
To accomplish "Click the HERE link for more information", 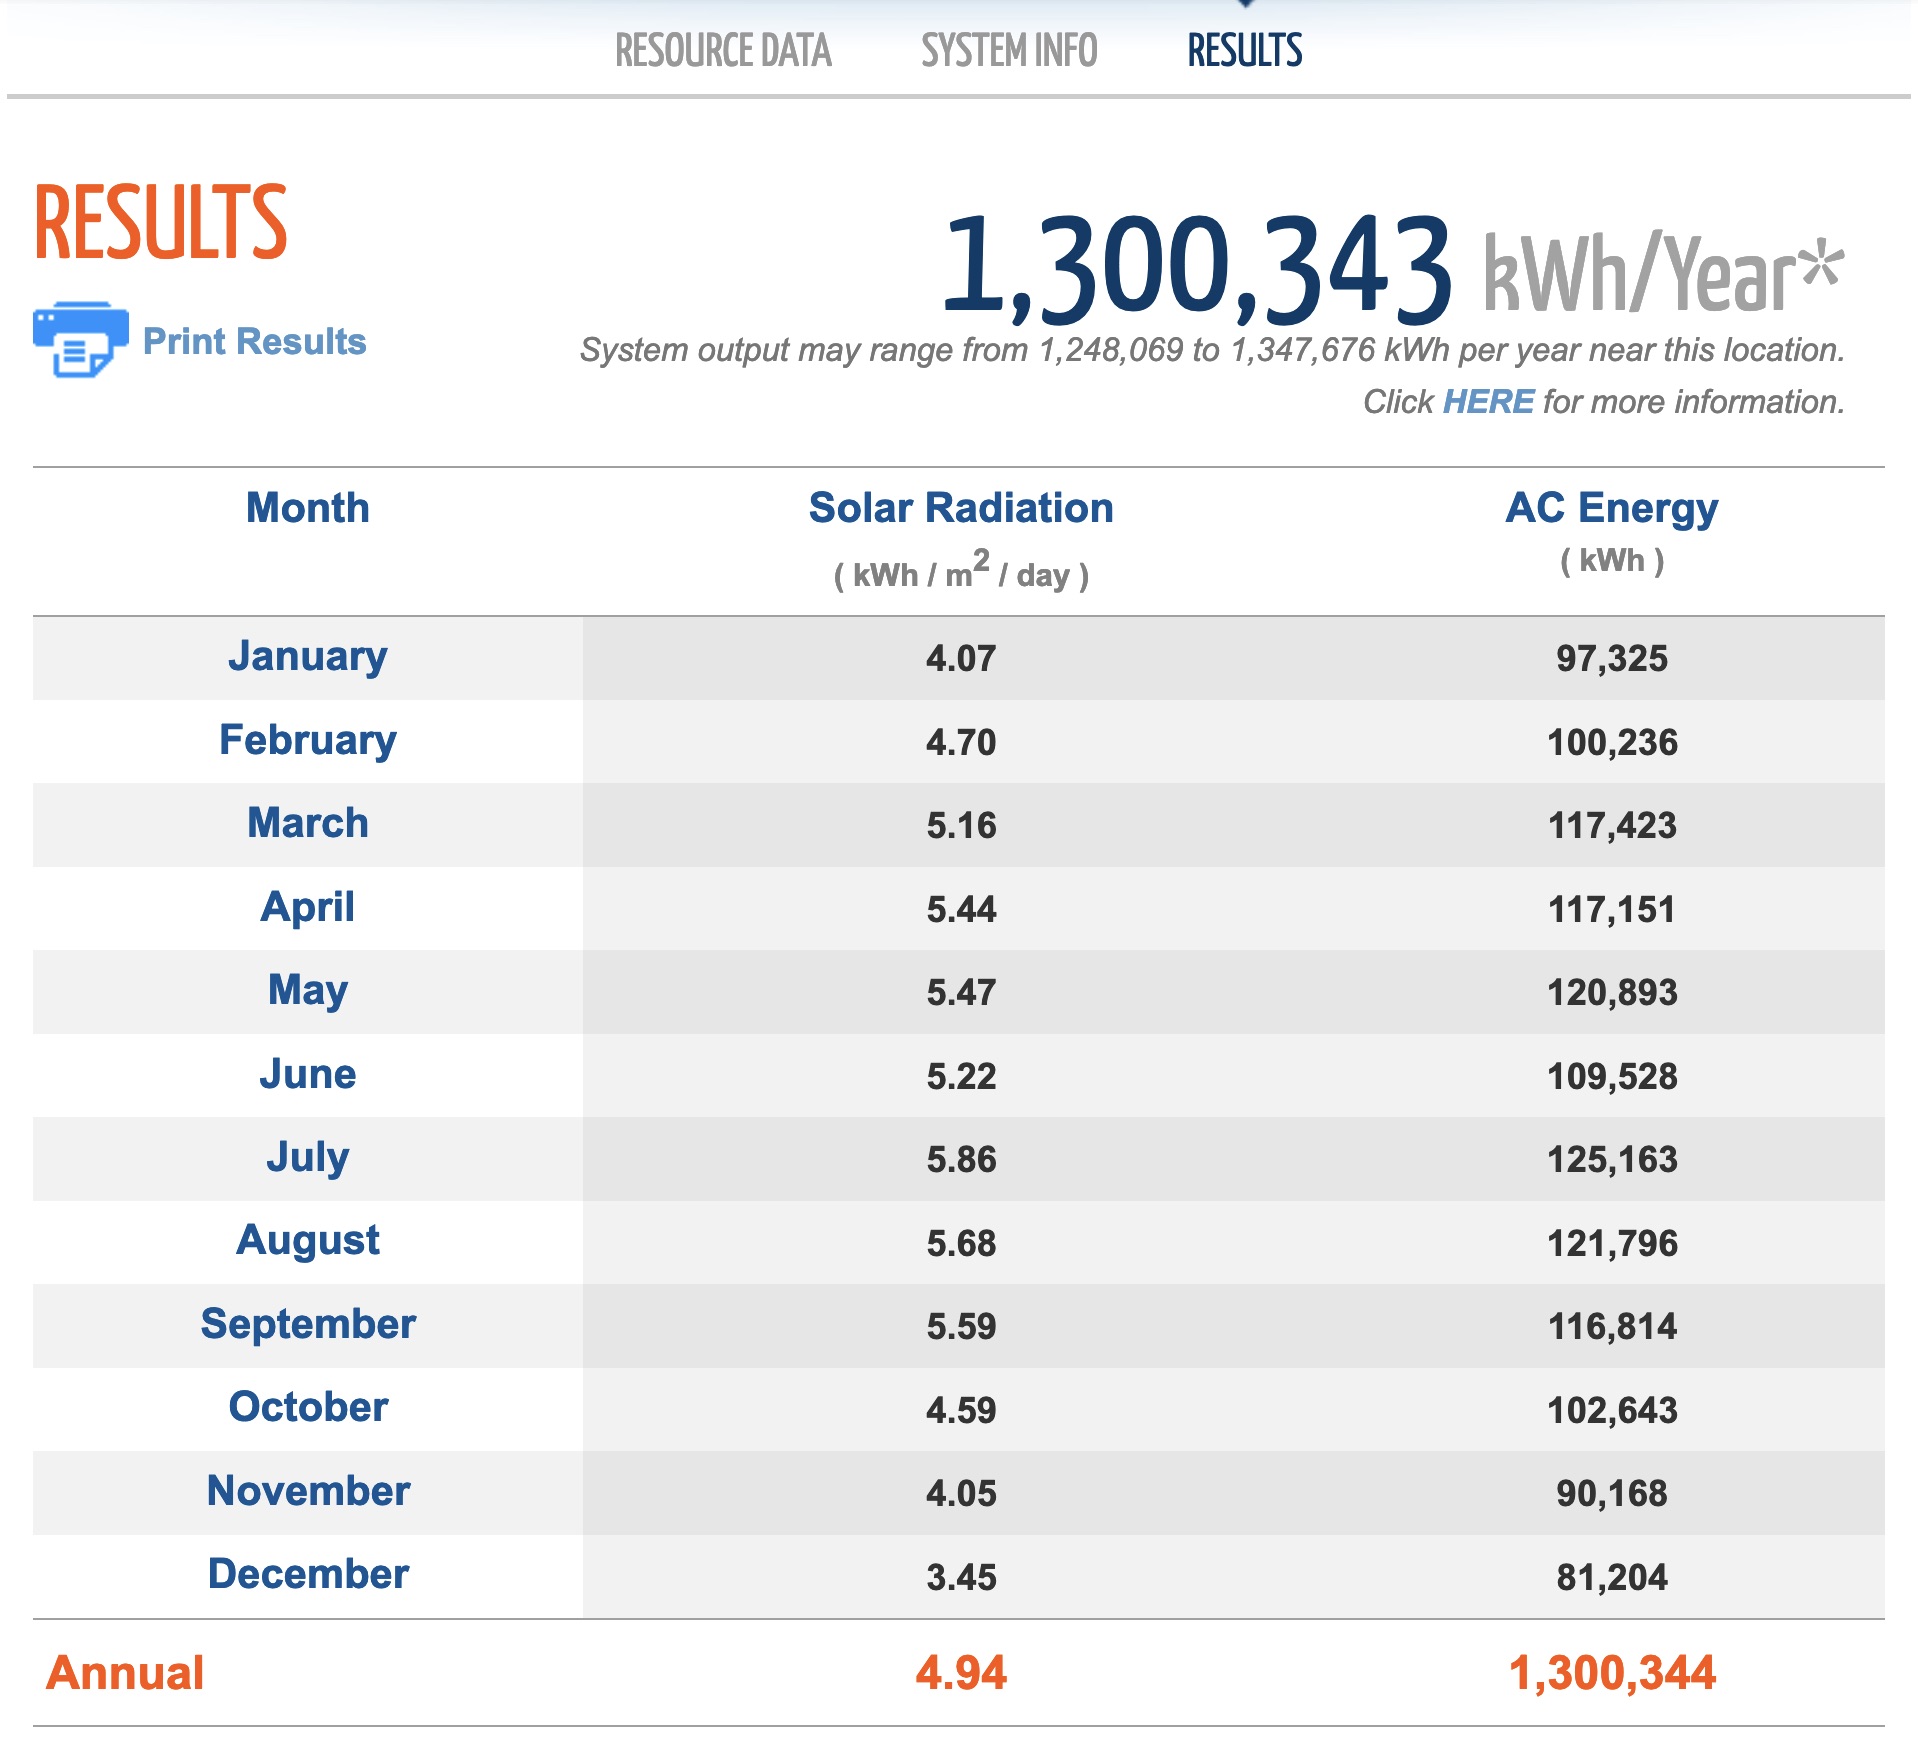I will tap(1488, 402).
